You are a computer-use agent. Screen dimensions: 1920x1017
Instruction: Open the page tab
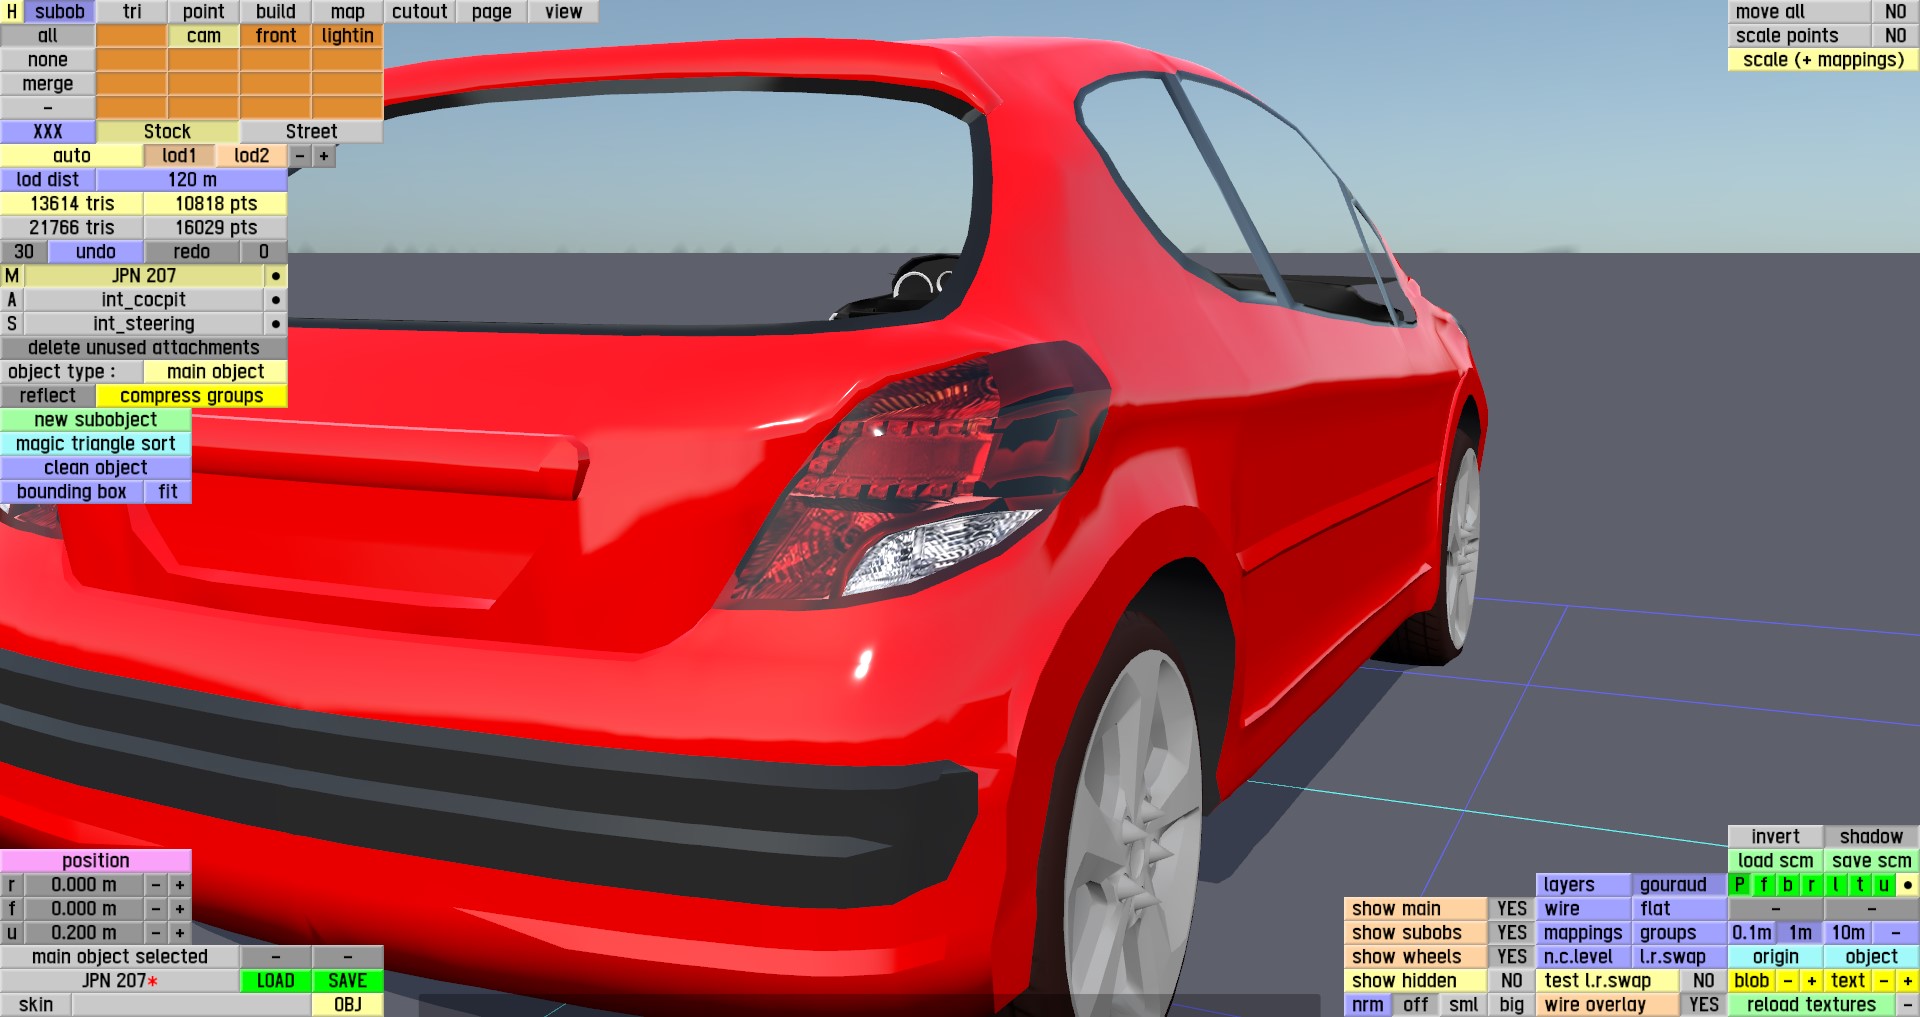[x=492, y=12]
